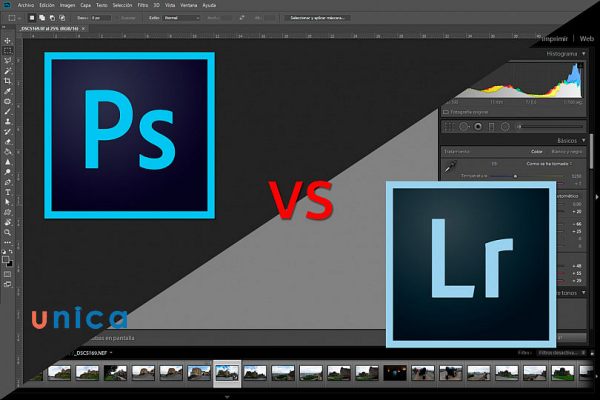The image size is (600, 400).
Task: Click the Lightroom adjustment brush slider
Action: click(x=550, y=126)
